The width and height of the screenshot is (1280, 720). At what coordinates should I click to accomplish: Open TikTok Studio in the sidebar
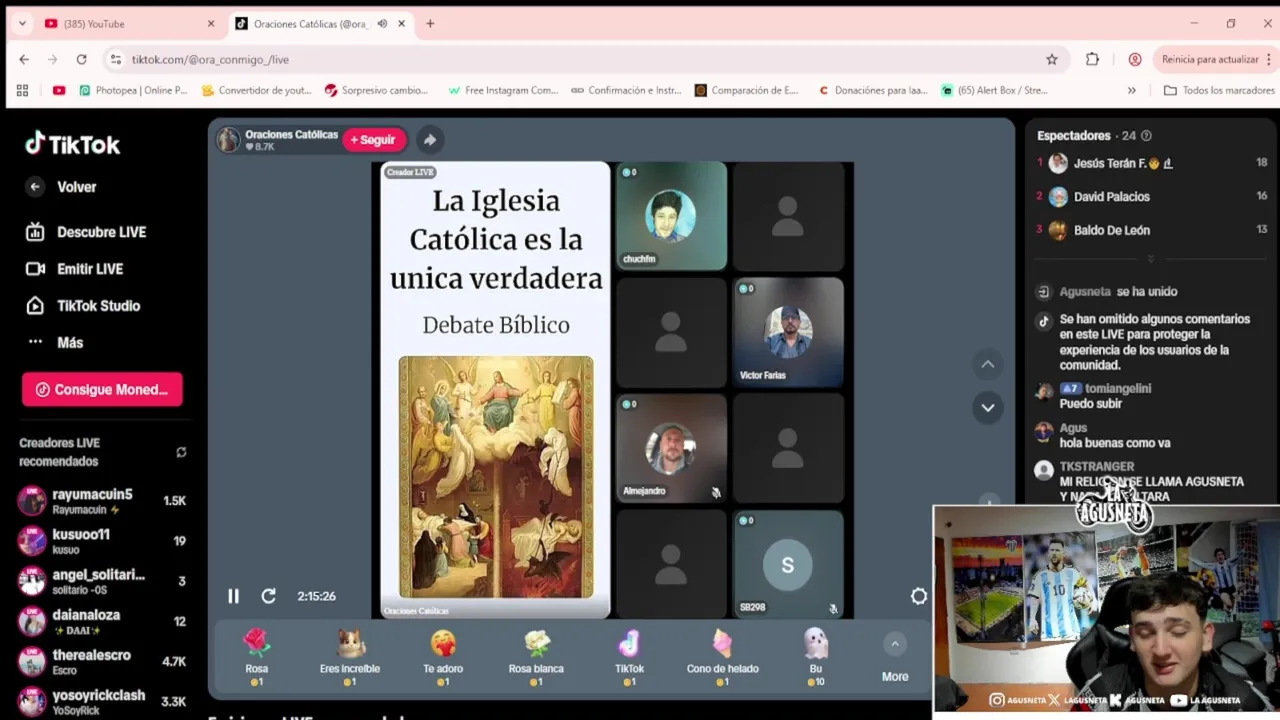click(x=83, y=306)
